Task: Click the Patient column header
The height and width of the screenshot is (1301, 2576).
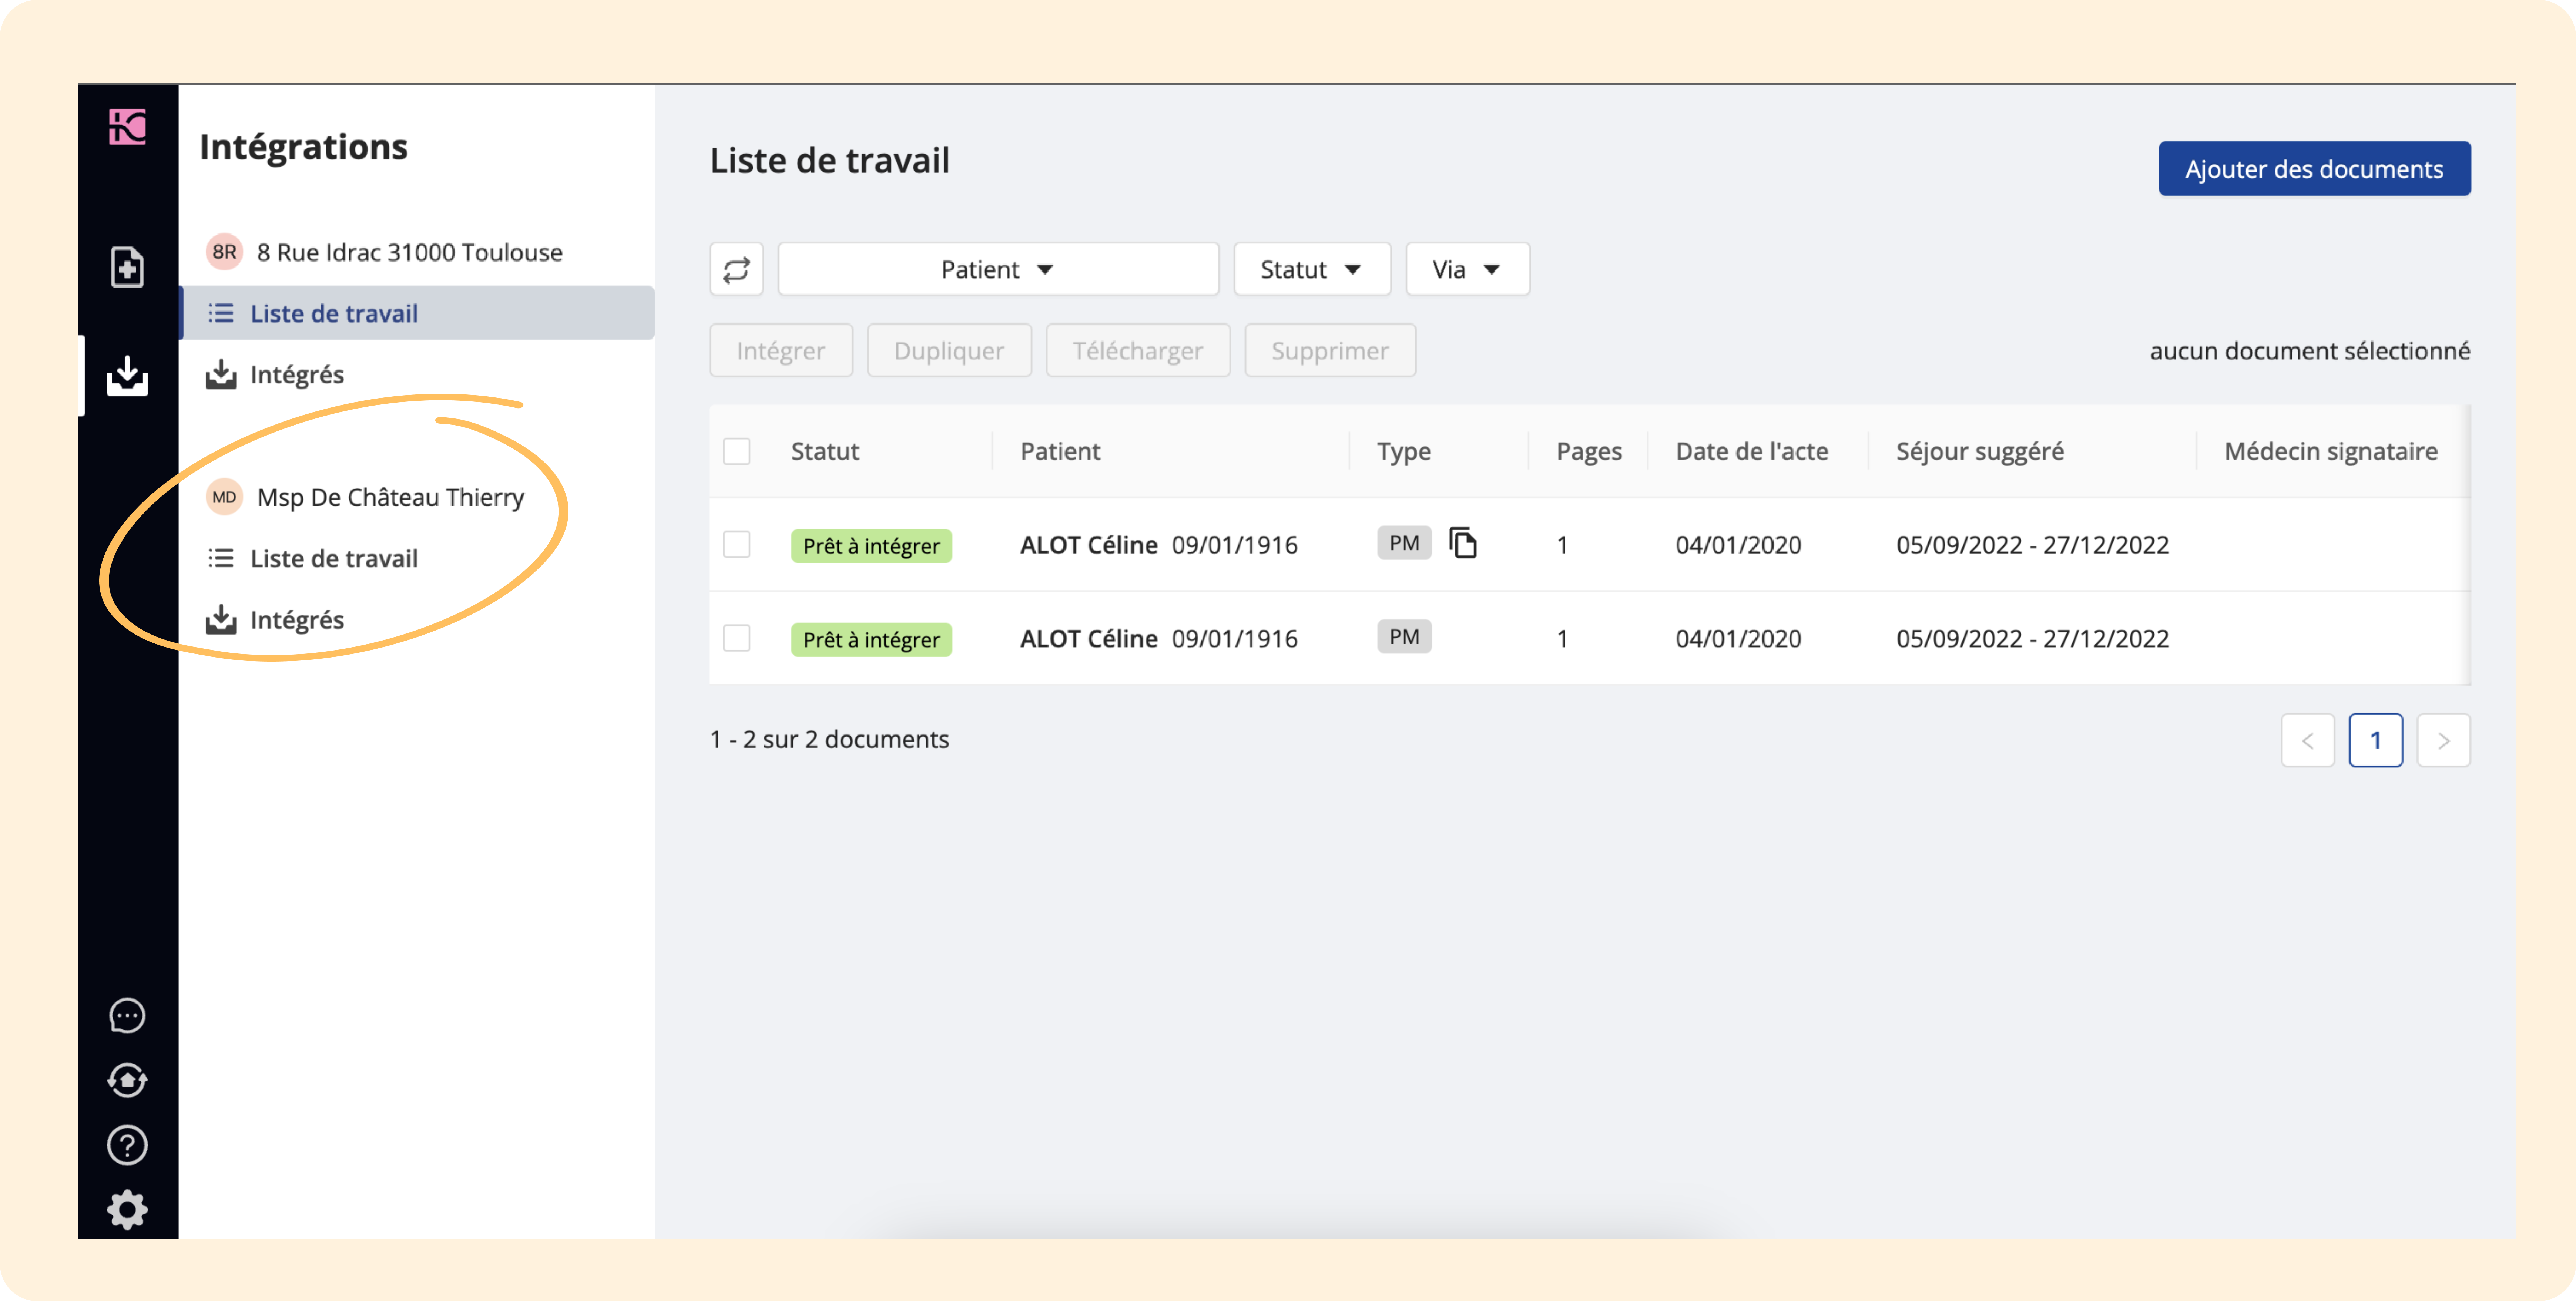Action: [1060, 452]
